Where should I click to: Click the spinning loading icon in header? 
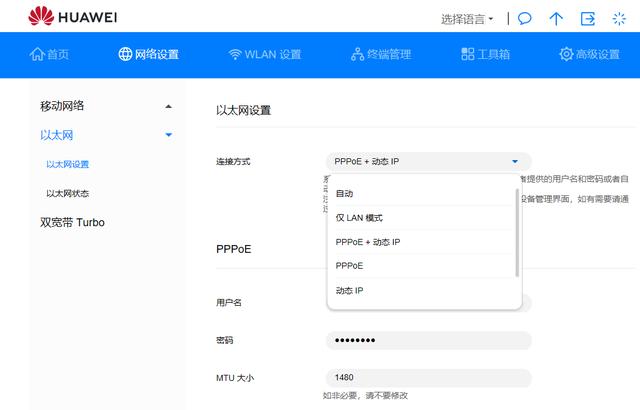[619, 18]
